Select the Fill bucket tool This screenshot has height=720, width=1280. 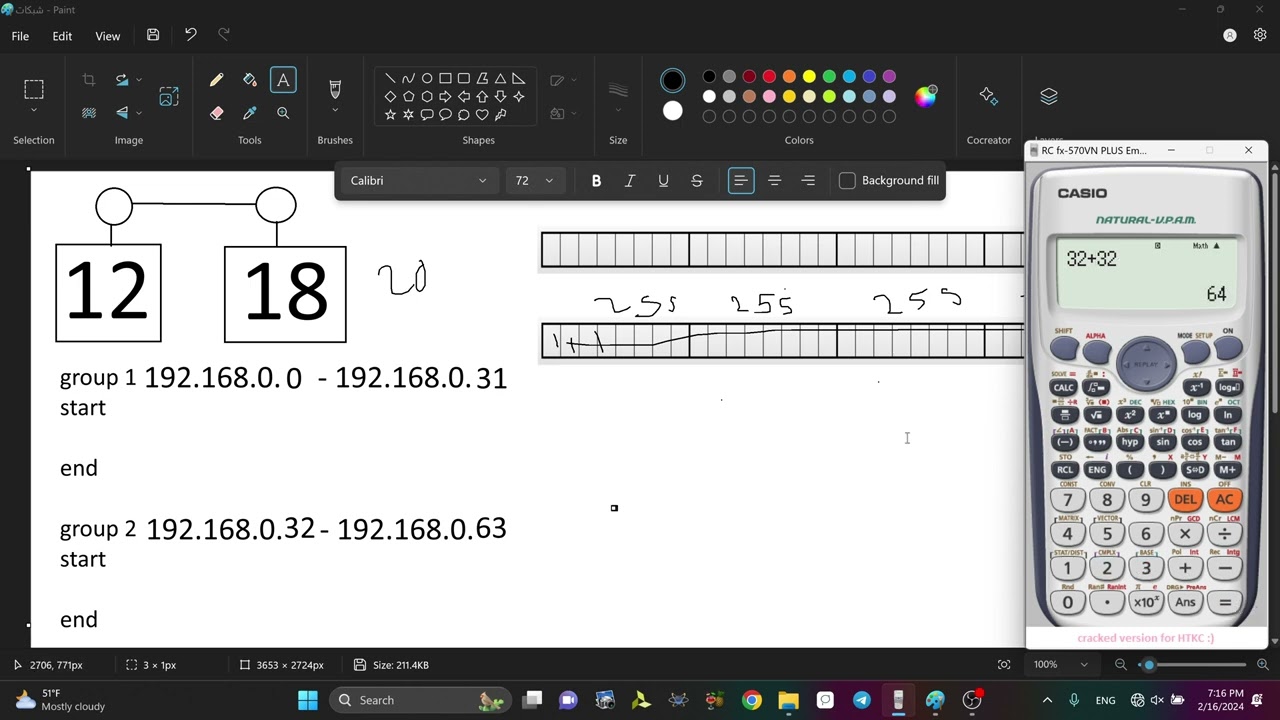point(250,80)
